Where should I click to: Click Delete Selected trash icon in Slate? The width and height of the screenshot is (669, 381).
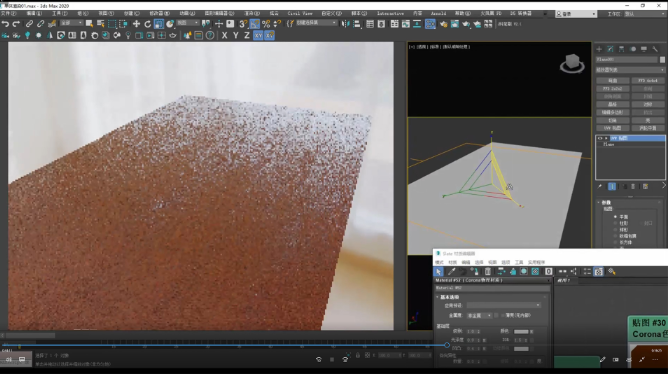coord(488,272)
